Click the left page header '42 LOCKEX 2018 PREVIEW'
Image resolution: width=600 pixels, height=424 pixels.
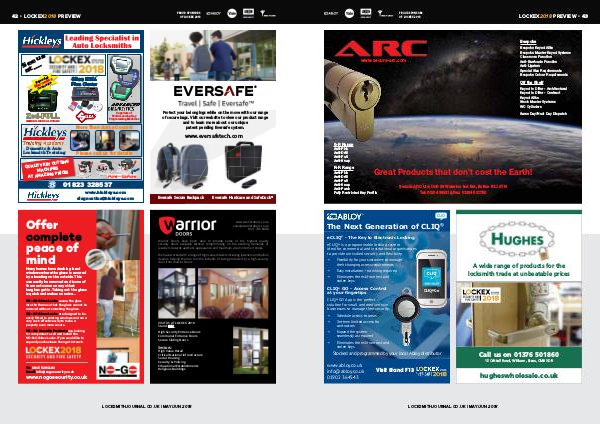point(46,16)
